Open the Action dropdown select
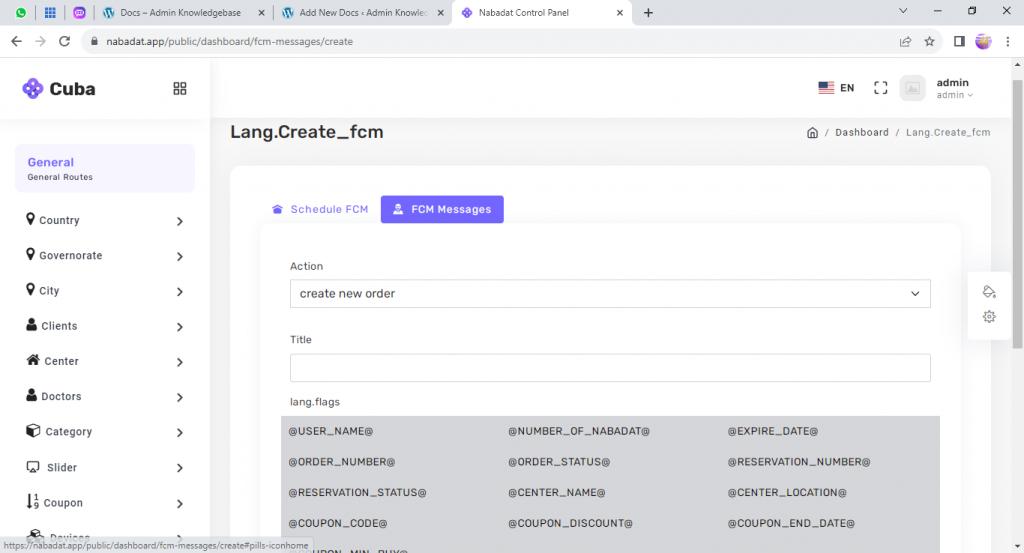Image resolution: width=1024 pixels, height=553 pixels. pyautogui.click(x=610, y=294)
